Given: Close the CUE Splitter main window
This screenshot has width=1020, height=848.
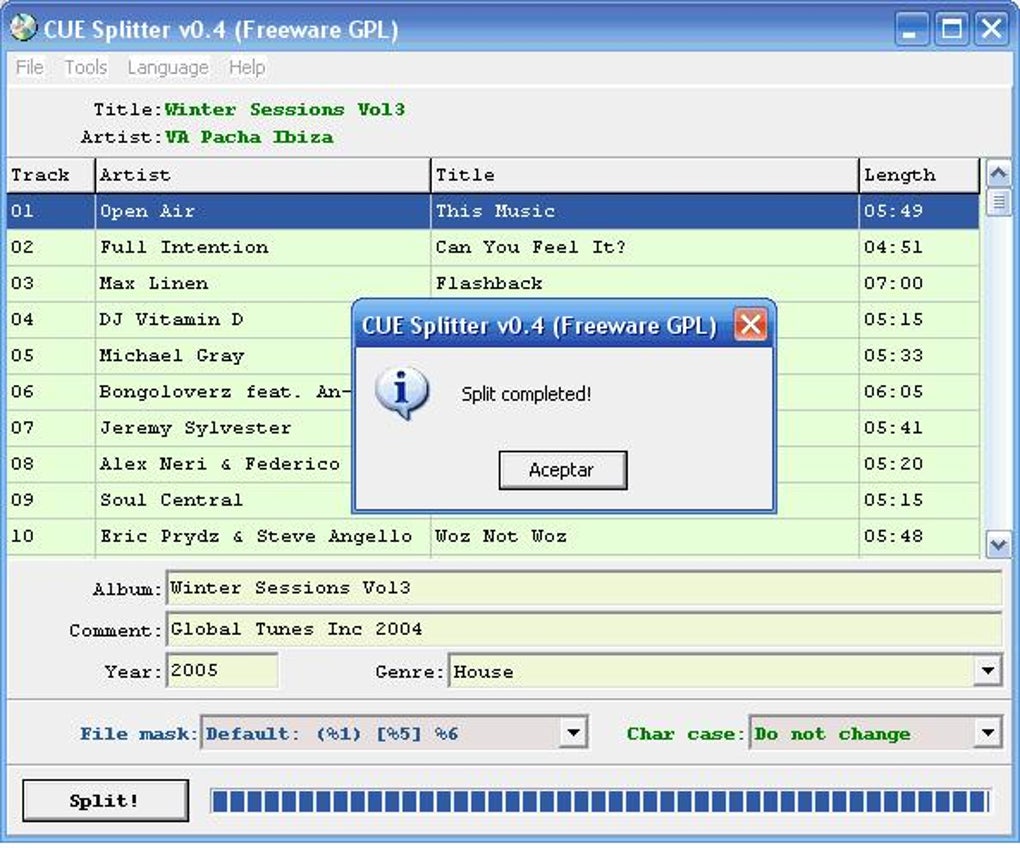Looking at the screenshot, I should (x=991, y=29).
